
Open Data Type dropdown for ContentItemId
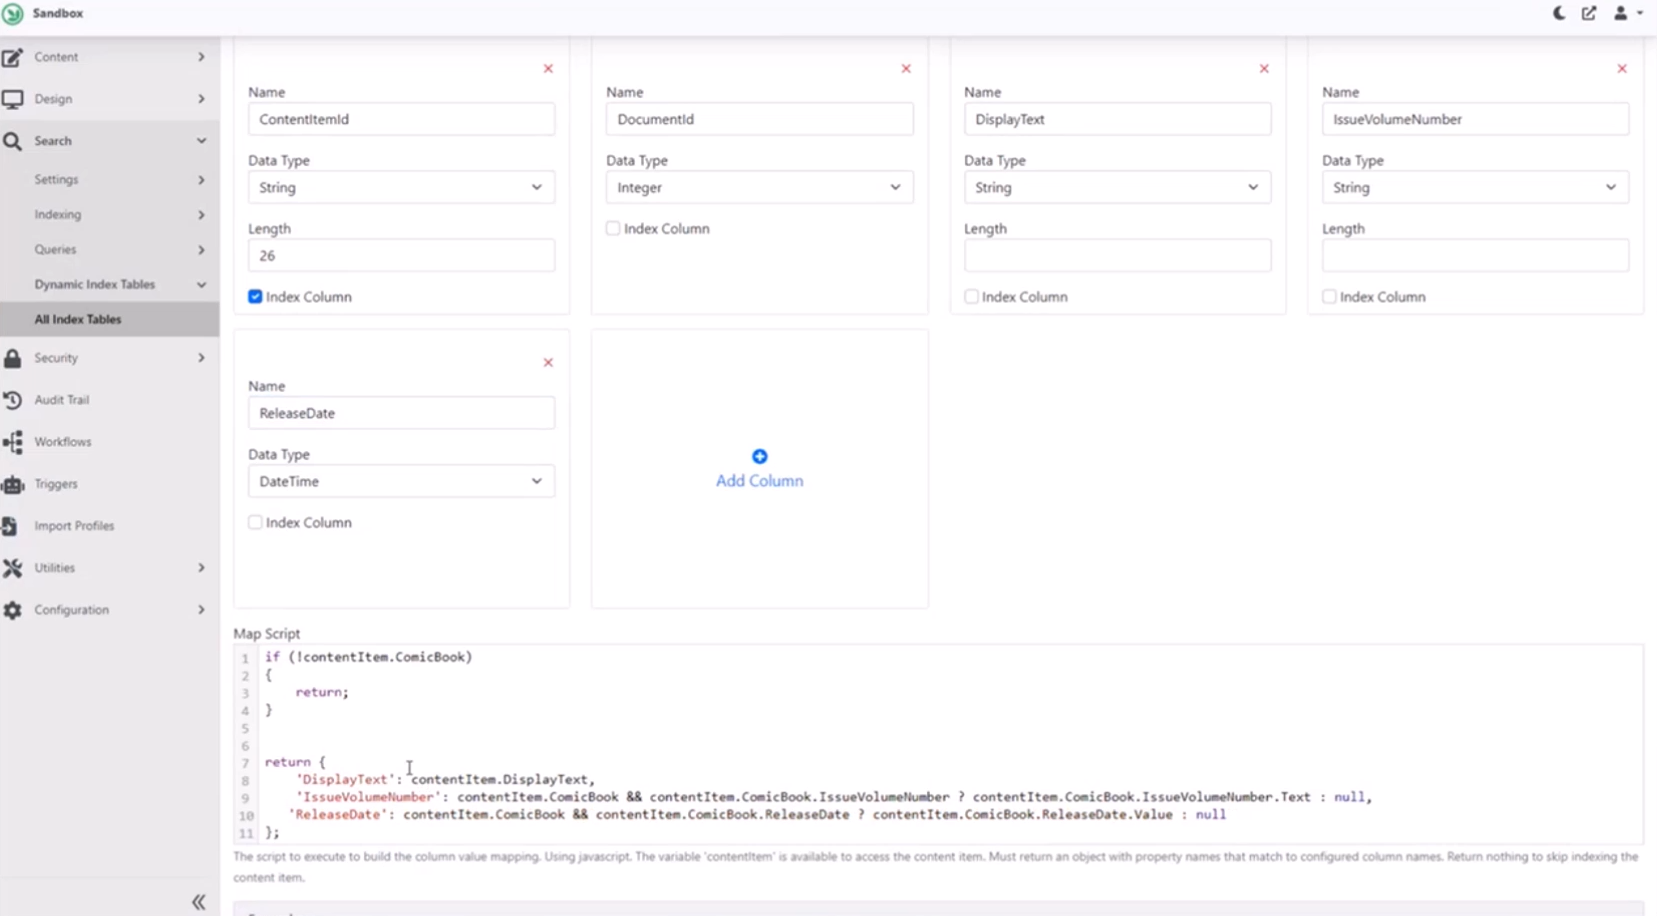point(401,187)
